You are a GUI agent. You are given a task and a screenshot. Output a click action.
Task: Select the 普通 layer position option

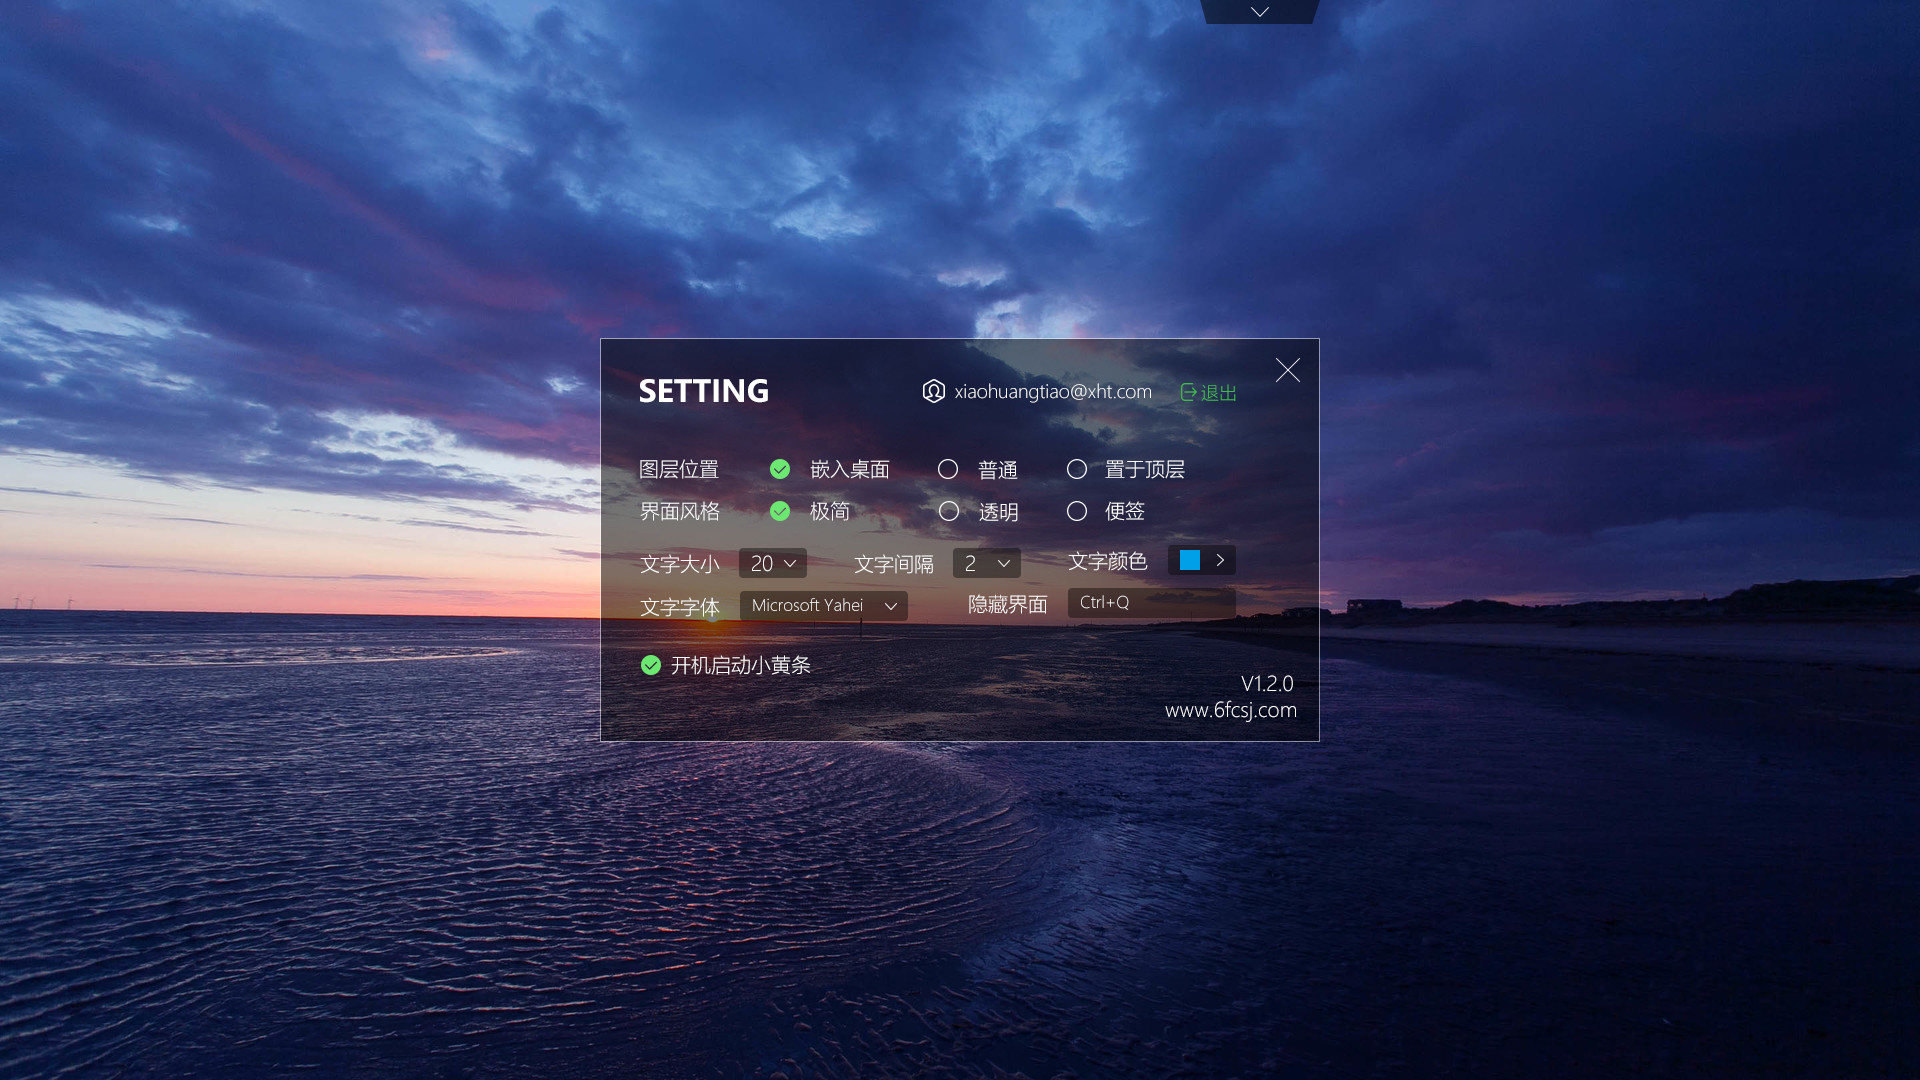948,469
